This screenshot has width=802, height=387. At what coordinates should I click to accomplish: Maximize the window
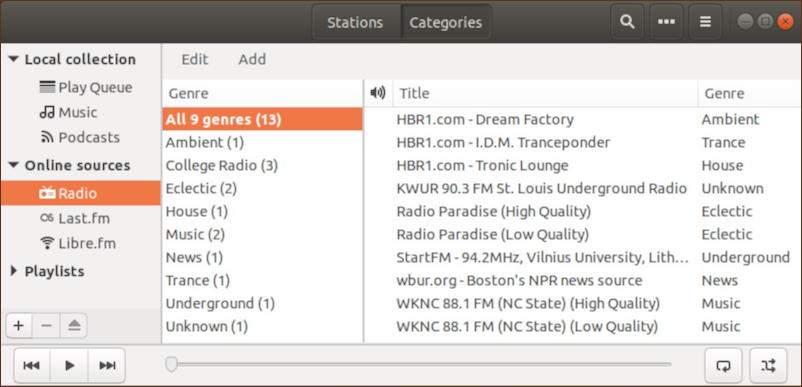pos(765,21)
